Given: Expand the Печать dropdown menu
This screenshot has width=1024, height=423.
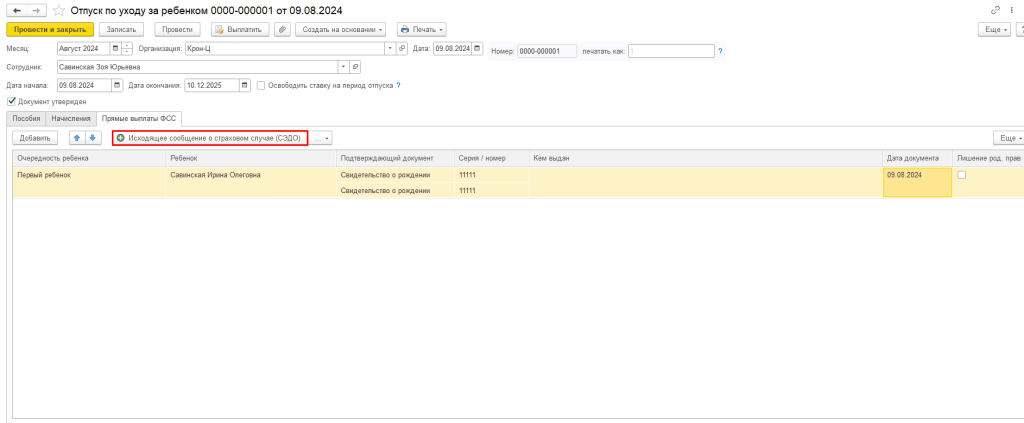Looking at the screenshot, I should [x=421, y=29].
